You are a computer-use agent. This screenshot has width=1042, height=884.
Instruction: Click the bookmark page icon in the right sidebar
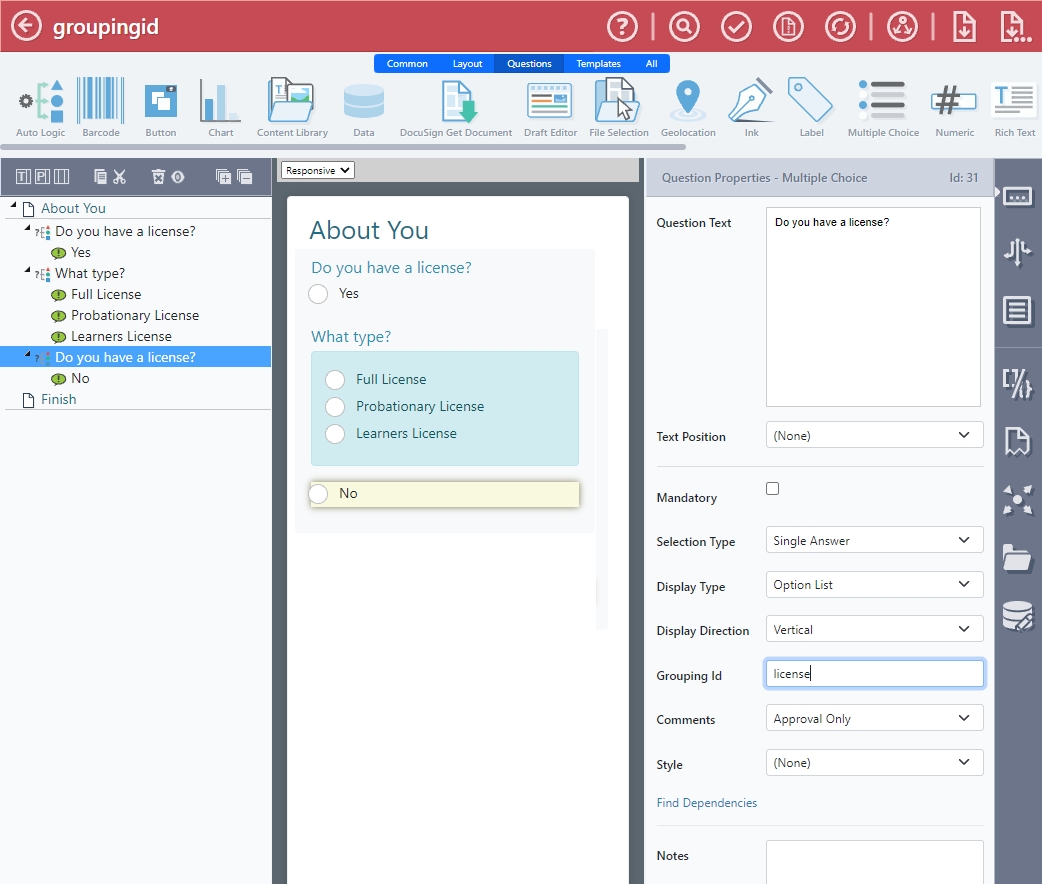[1017, 441]
